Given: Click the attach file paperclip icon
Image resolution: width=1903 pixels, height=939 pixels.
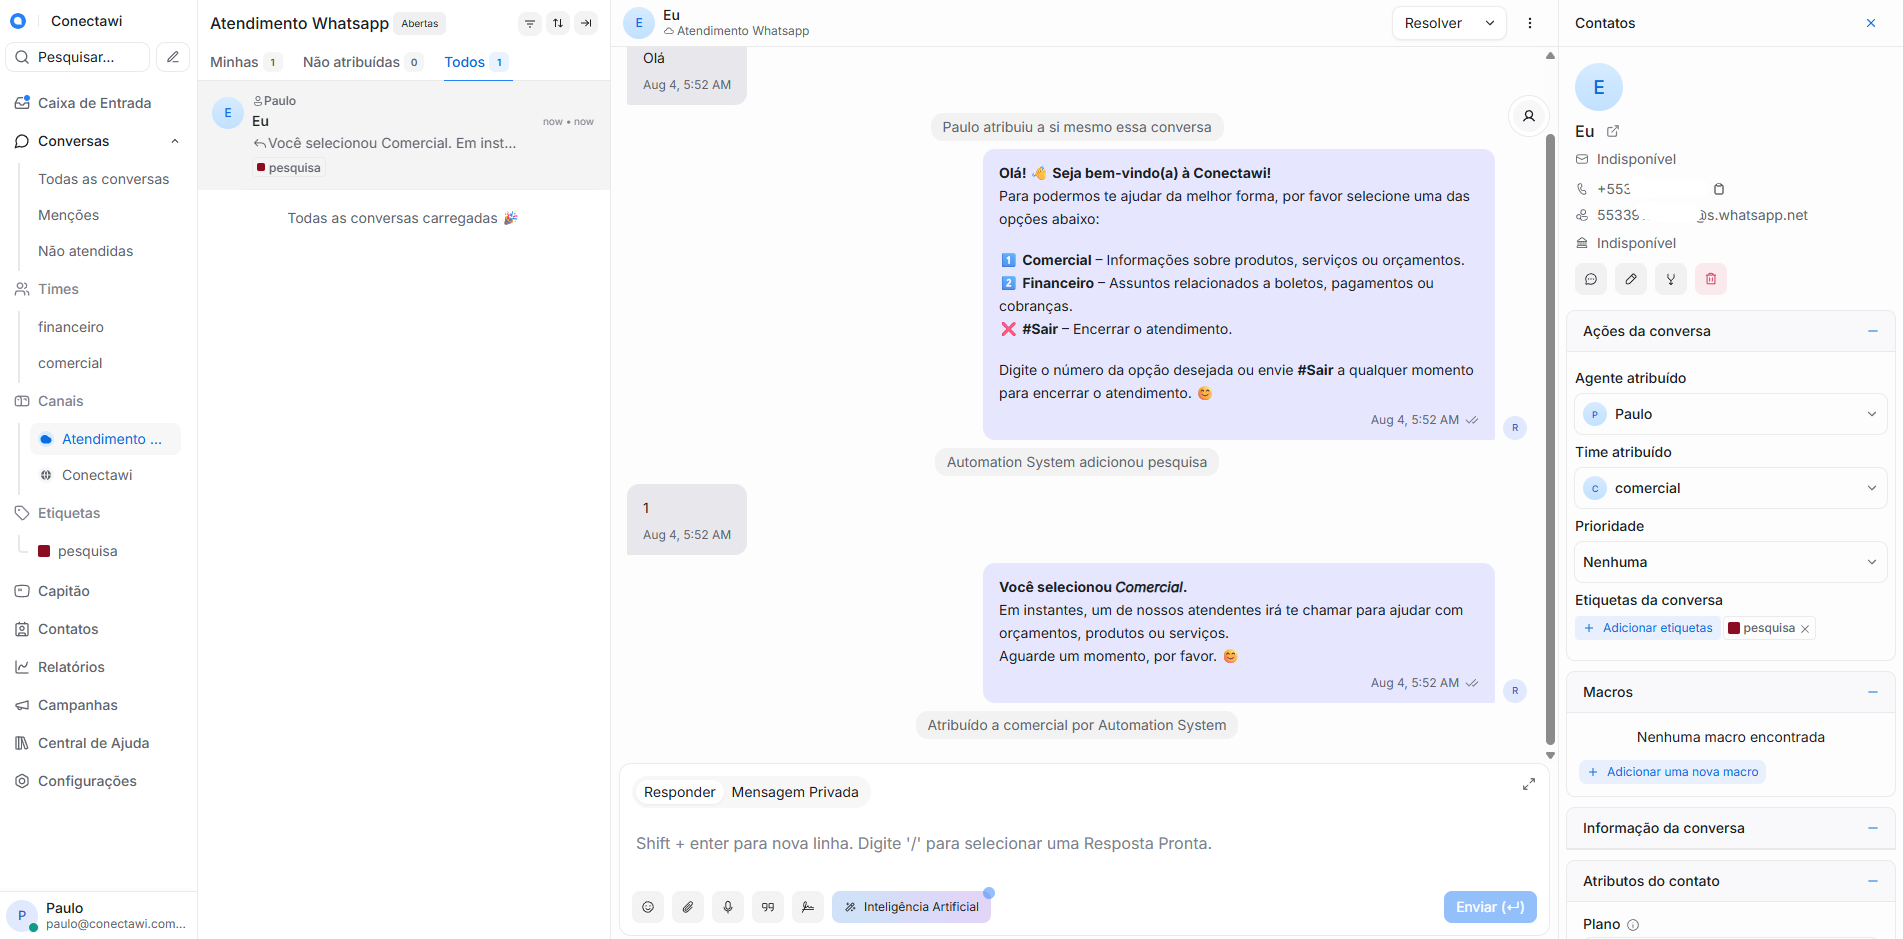Looking at the screenshot, I should (688, 907).
